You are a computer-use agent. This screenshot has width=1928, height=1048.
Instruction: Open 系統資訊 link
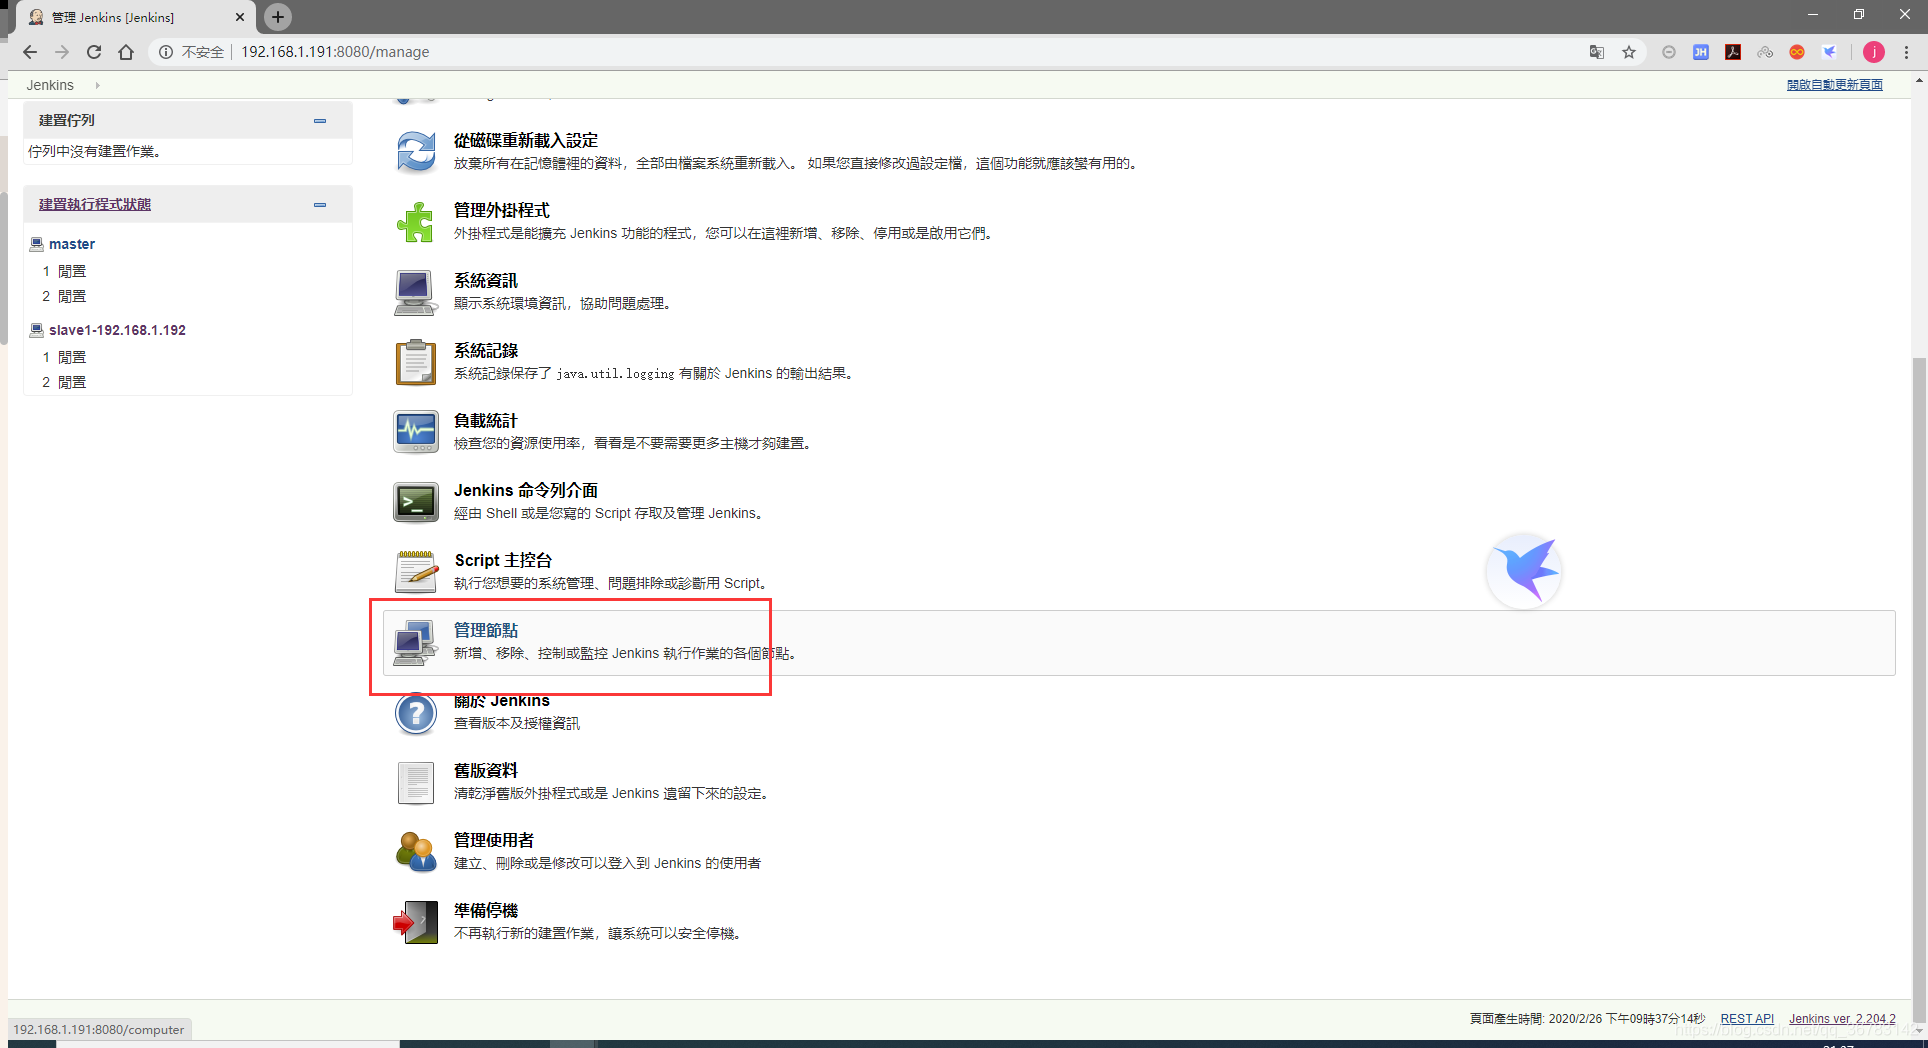[x=486, y=281]
